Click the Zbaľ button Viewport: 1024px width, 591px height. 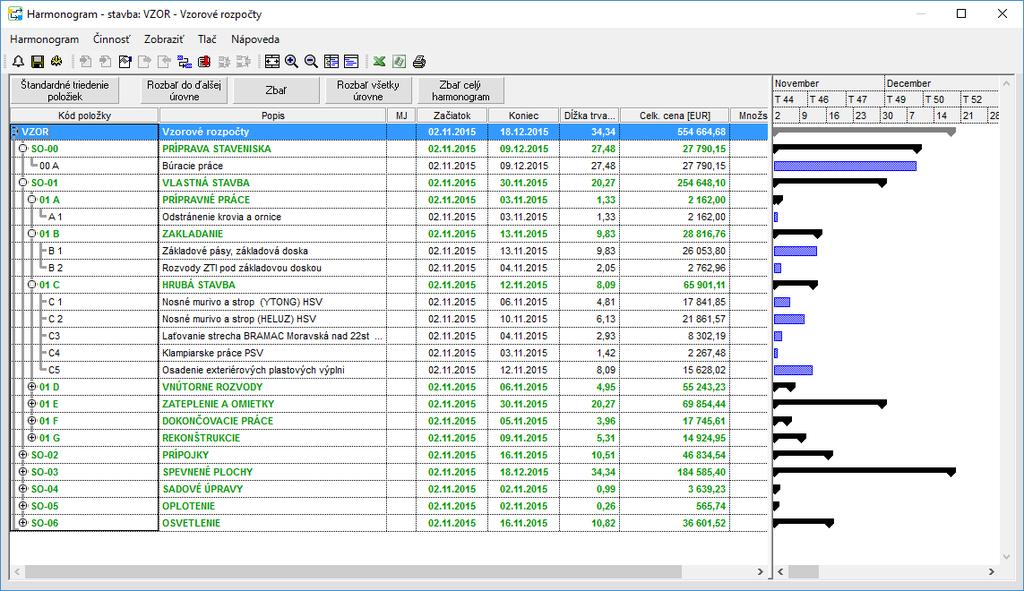point(276,90)
